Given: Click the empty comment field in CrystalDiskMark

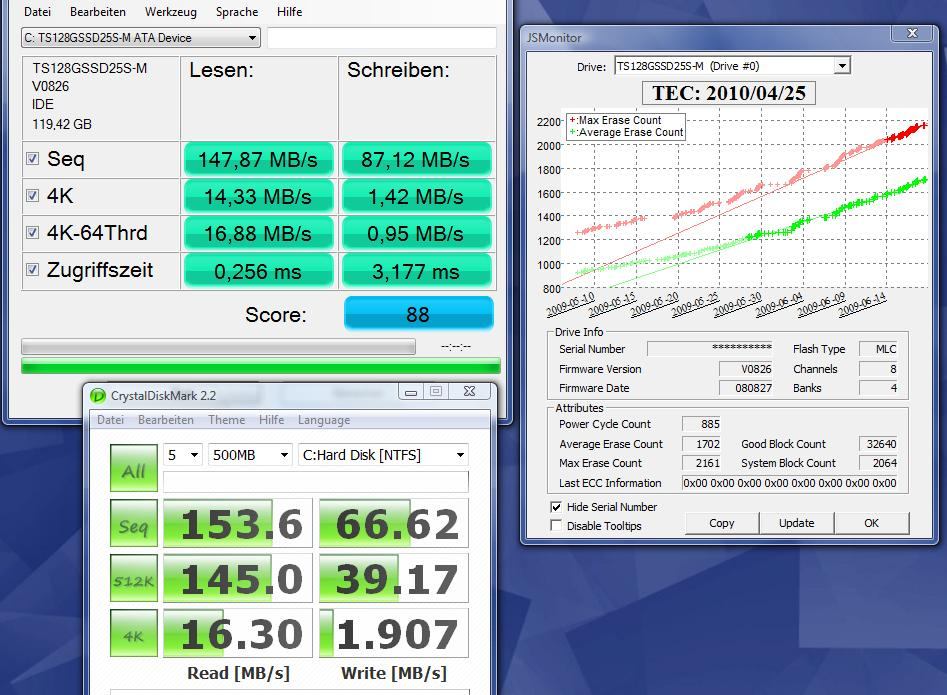Looking at the screenshot, I should point(315,482).
